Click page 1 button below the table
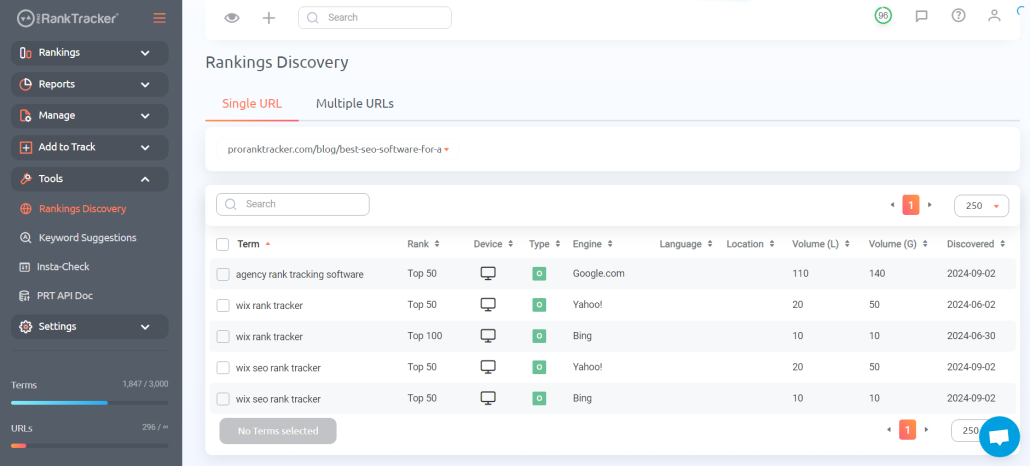 [908, 430]
